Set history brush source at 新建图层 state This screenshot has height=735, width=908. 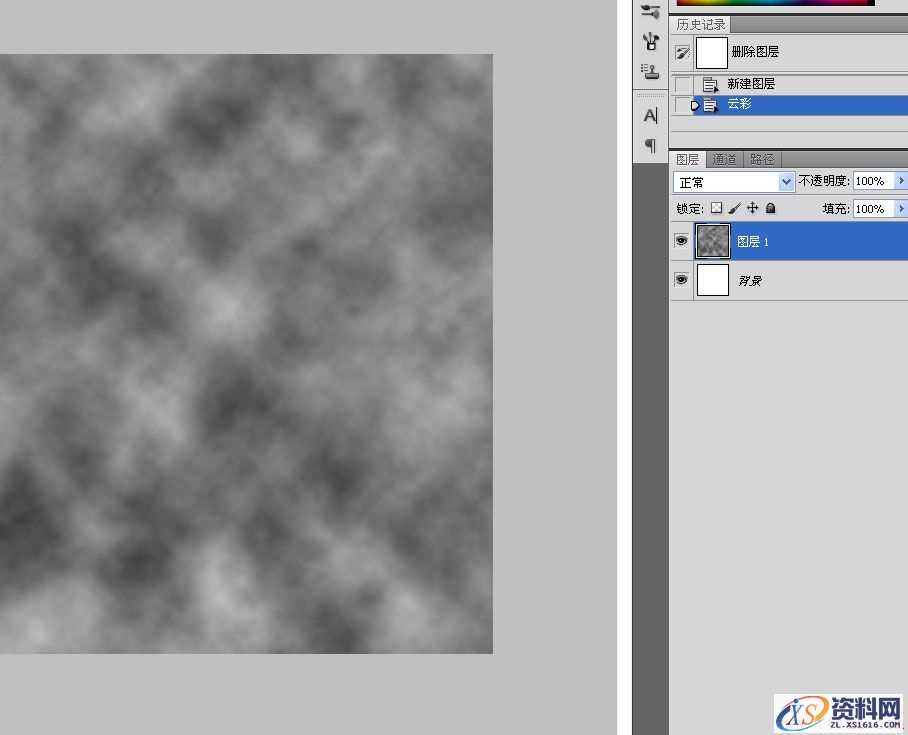[682, 84]
